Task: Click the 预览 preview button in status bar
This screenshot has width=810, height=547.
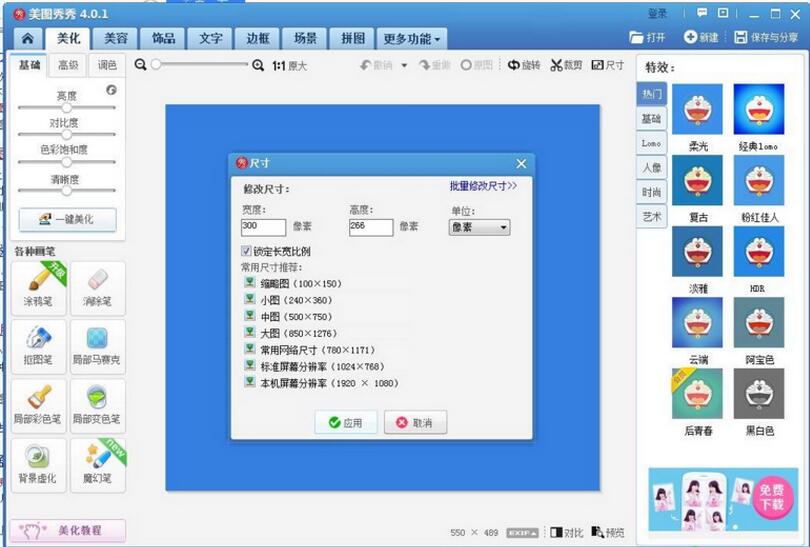Action: pos(608,532)
